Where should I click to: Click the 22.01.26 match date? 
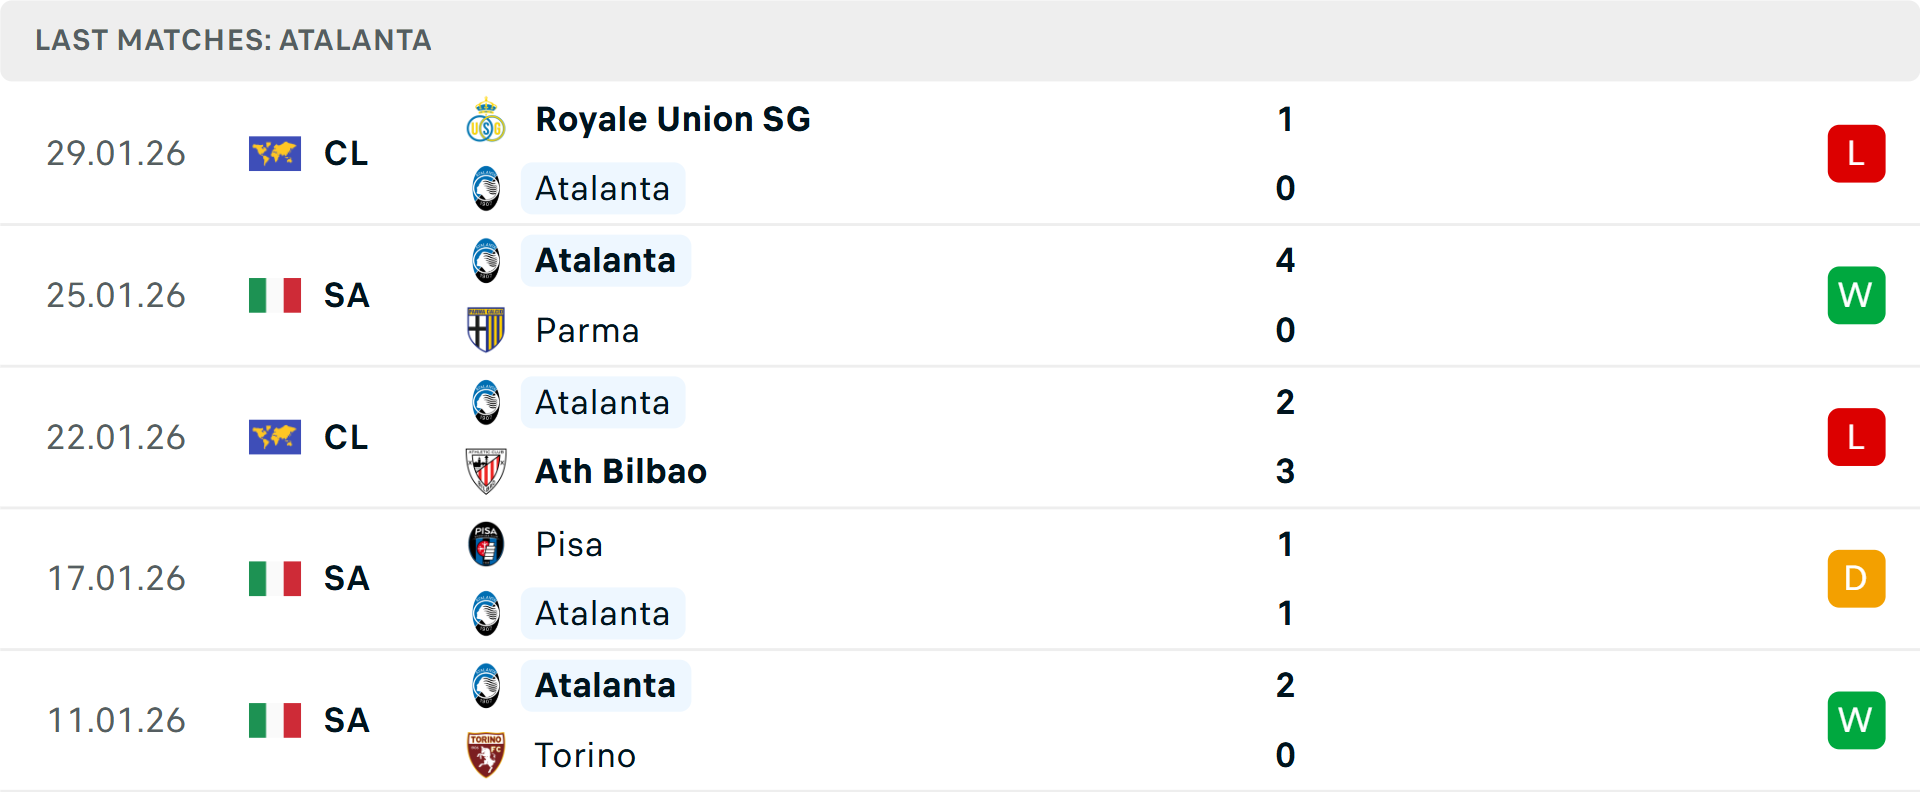(116, 438)
